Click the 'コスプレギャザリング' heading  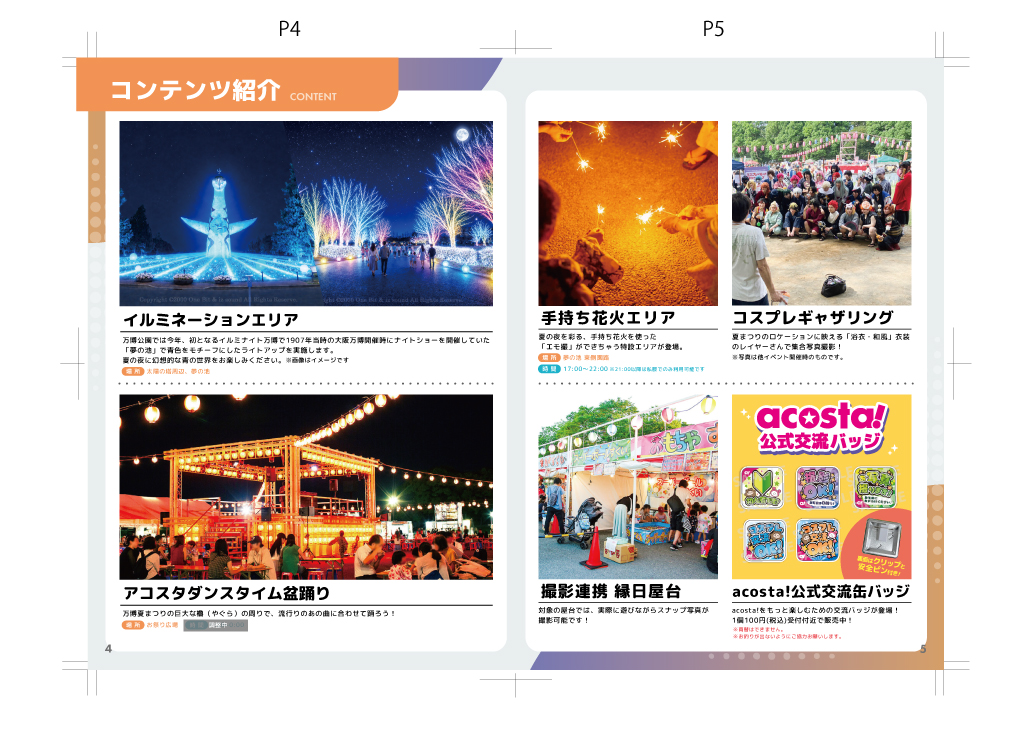(x=813, y=318)
